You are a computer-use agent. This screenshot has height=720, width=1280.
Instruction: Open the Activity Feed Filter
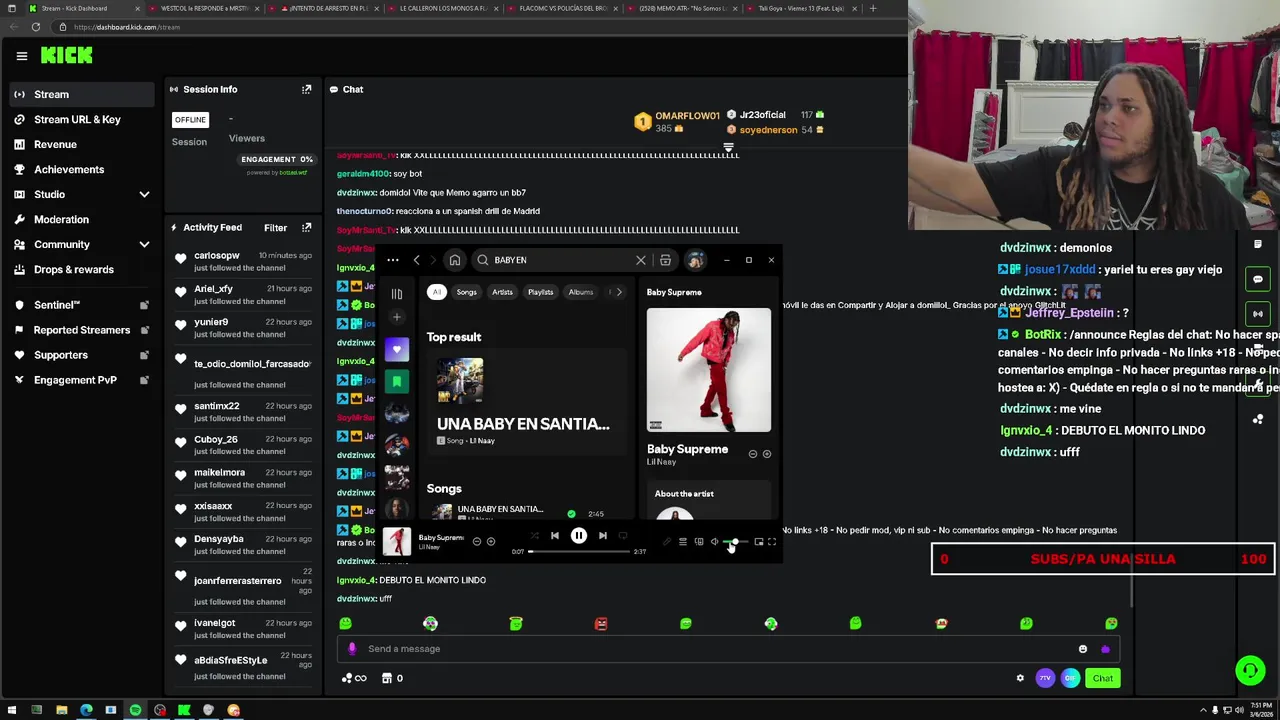[x=275, y=227]
